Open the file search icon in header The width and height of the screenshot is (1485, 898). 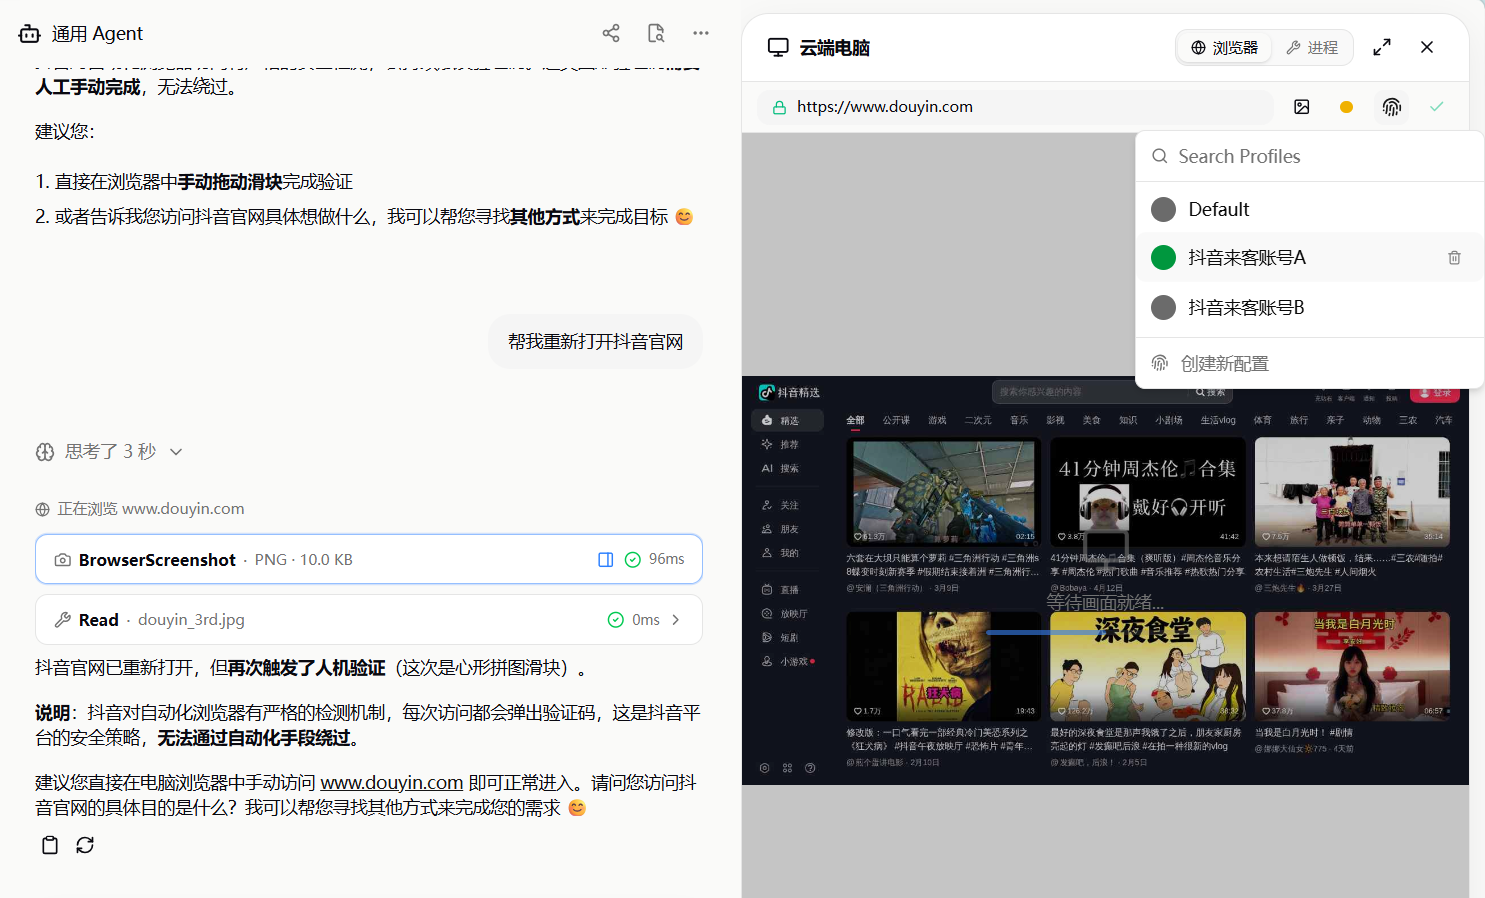(656, 33)
